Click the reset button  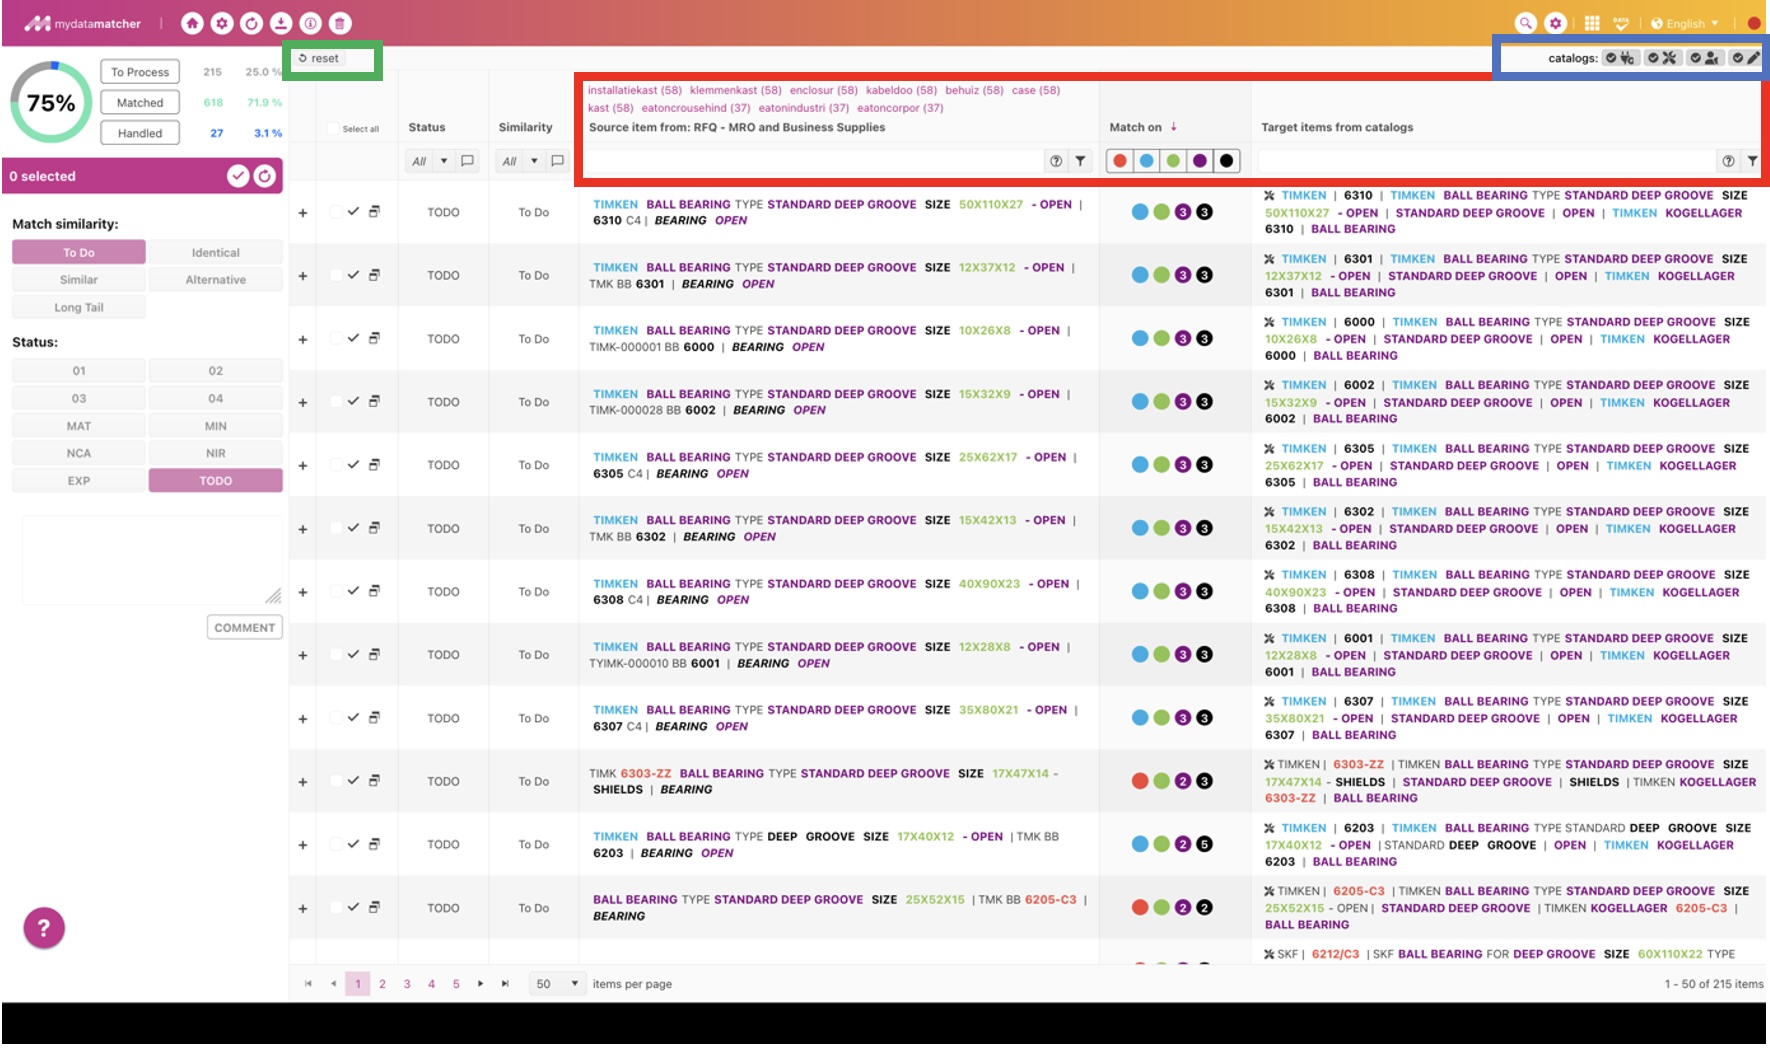[320, 58]
